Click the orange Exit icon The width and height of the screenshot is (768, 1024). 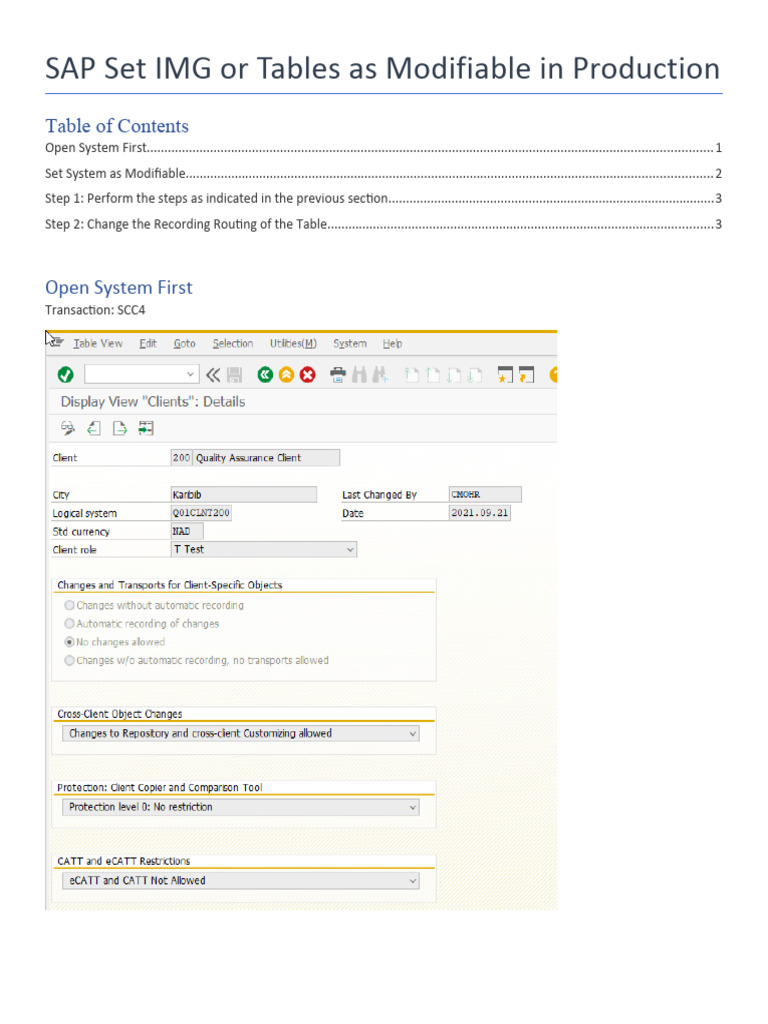(x=286, y=375)
